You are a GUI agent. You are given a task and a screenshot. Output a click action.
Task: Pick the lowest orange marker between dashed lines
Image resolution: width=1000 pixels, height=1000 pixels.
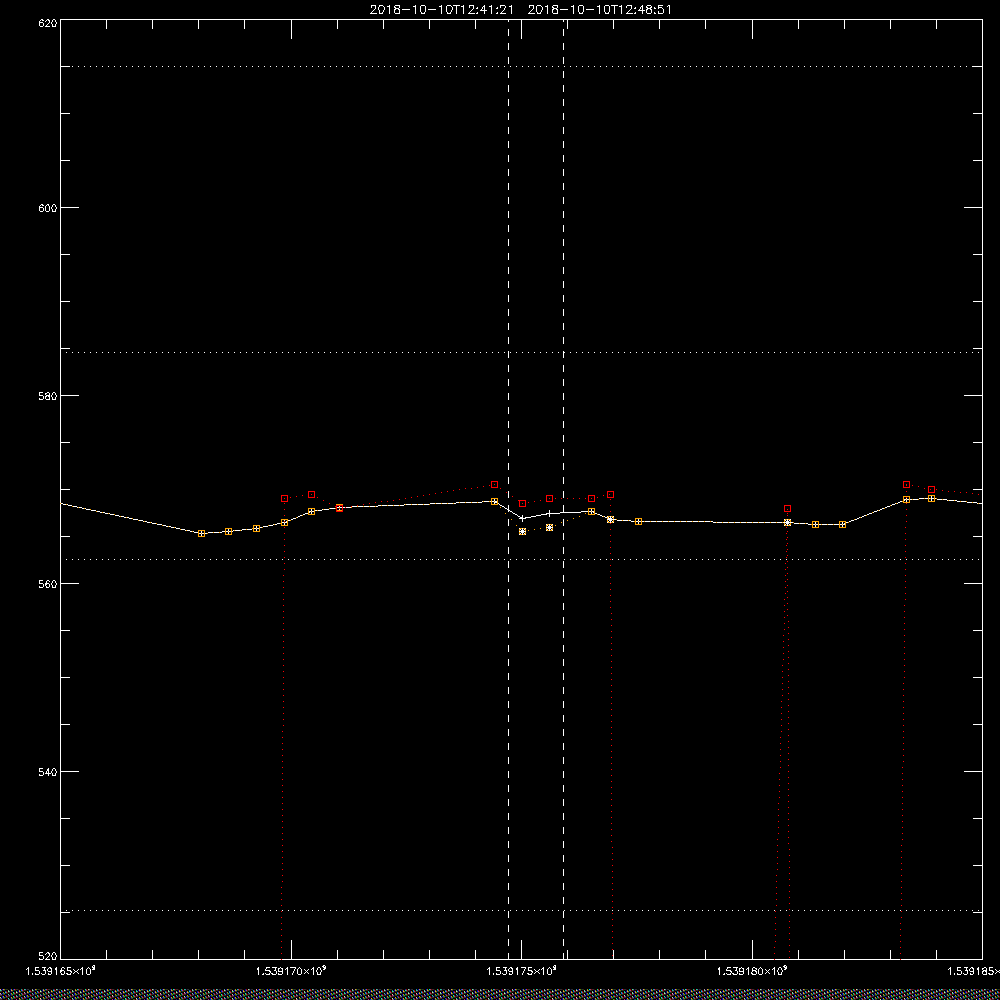(x=522, y=531)
